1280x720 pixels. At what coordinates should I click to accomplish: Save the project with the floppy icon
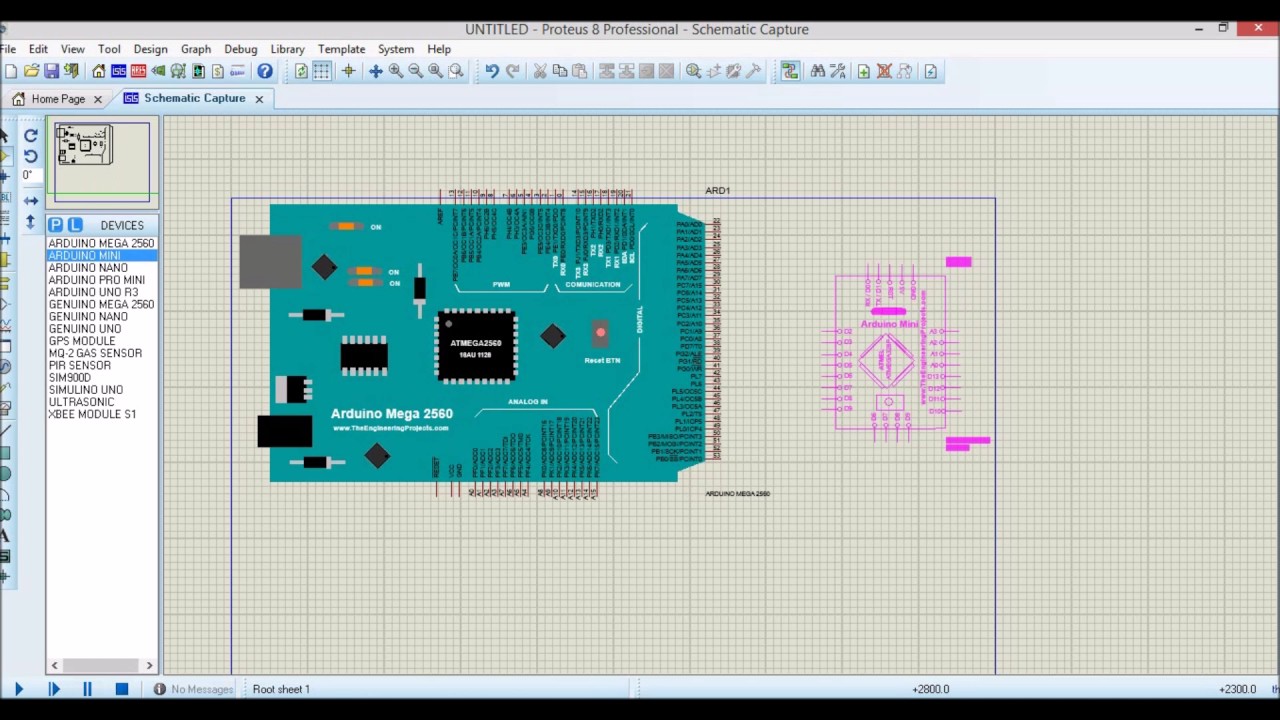[x=51, y=71]
